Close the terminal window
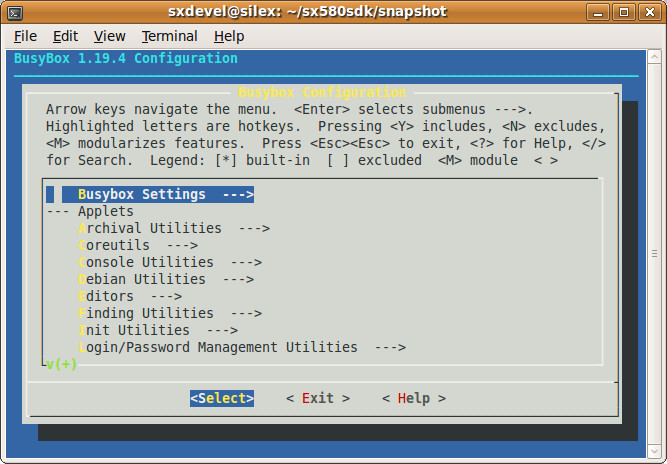The height and width of the screenshot is (464, 667). (650, 12)
